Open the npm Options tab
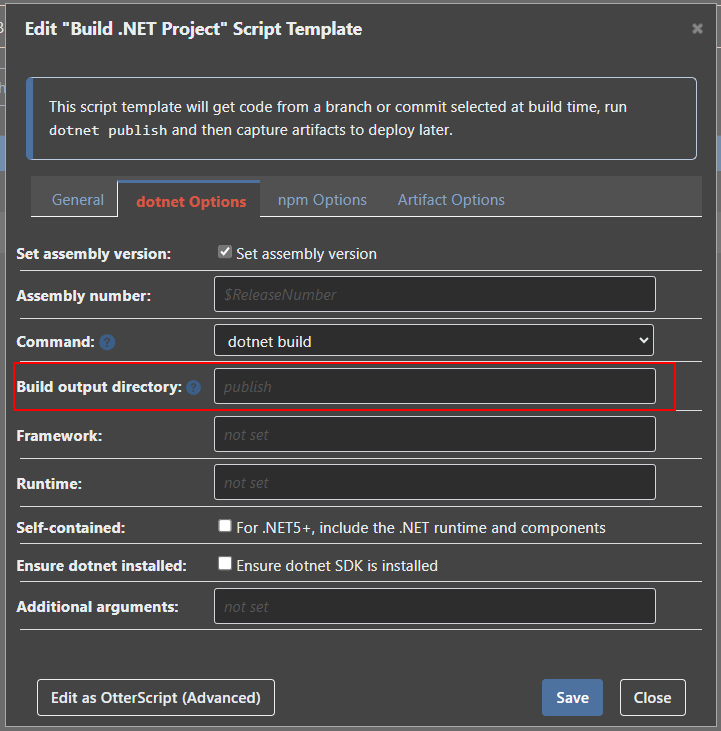 [322, 200]
